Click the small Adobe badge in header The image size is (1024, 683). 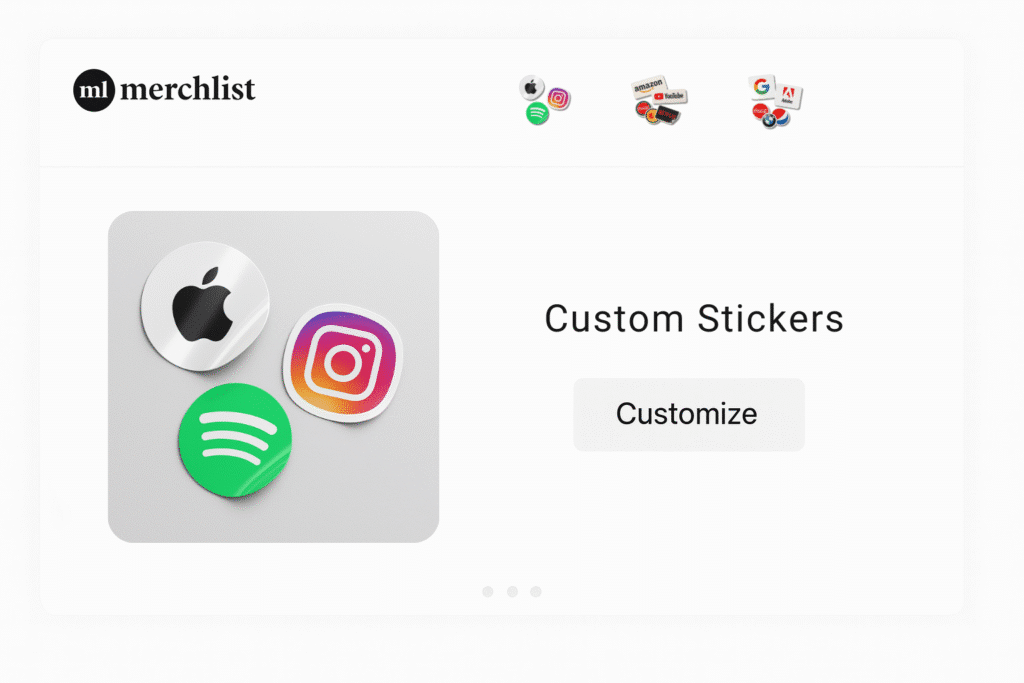788,97
